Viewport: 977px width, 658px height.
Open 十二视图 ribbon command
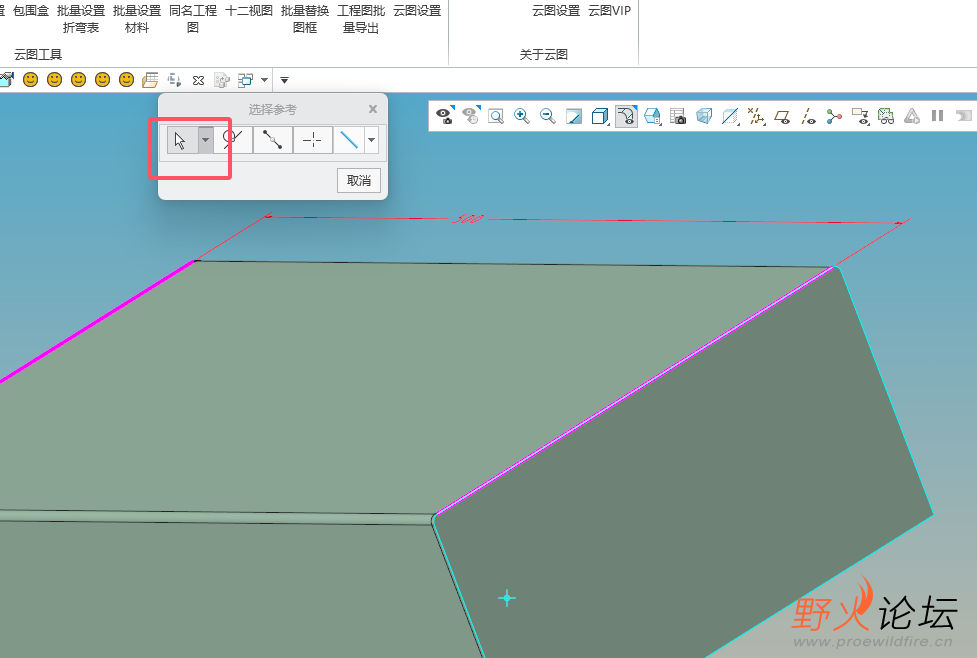point(249,11)
